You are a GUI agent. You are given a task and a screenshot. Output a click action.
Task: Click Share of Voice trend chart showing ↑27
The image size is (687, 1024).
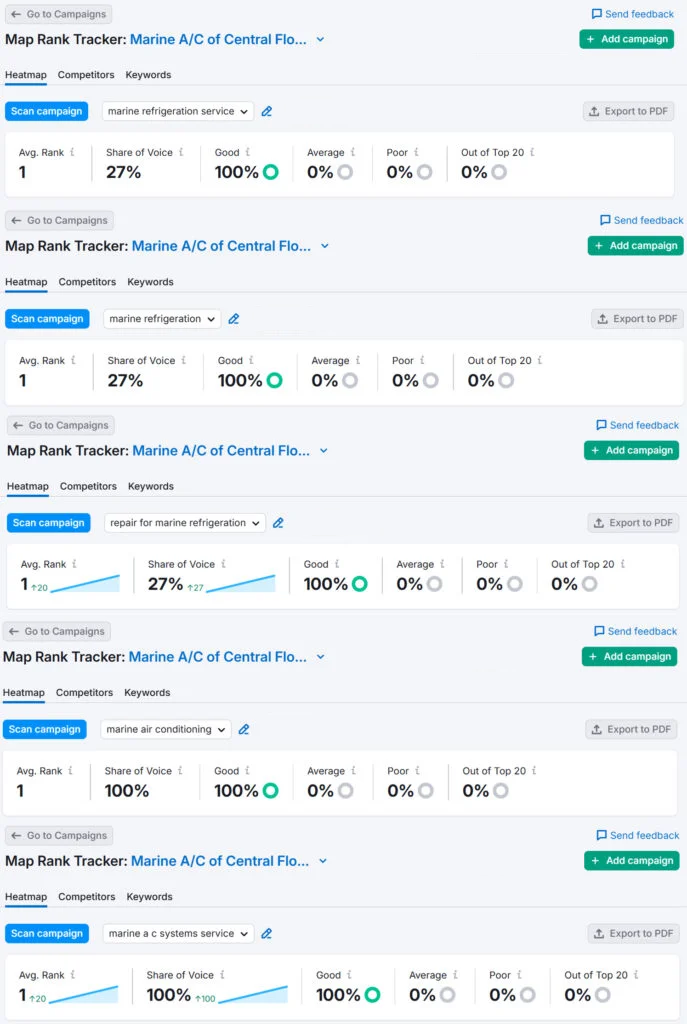click(x=241, y=583)
